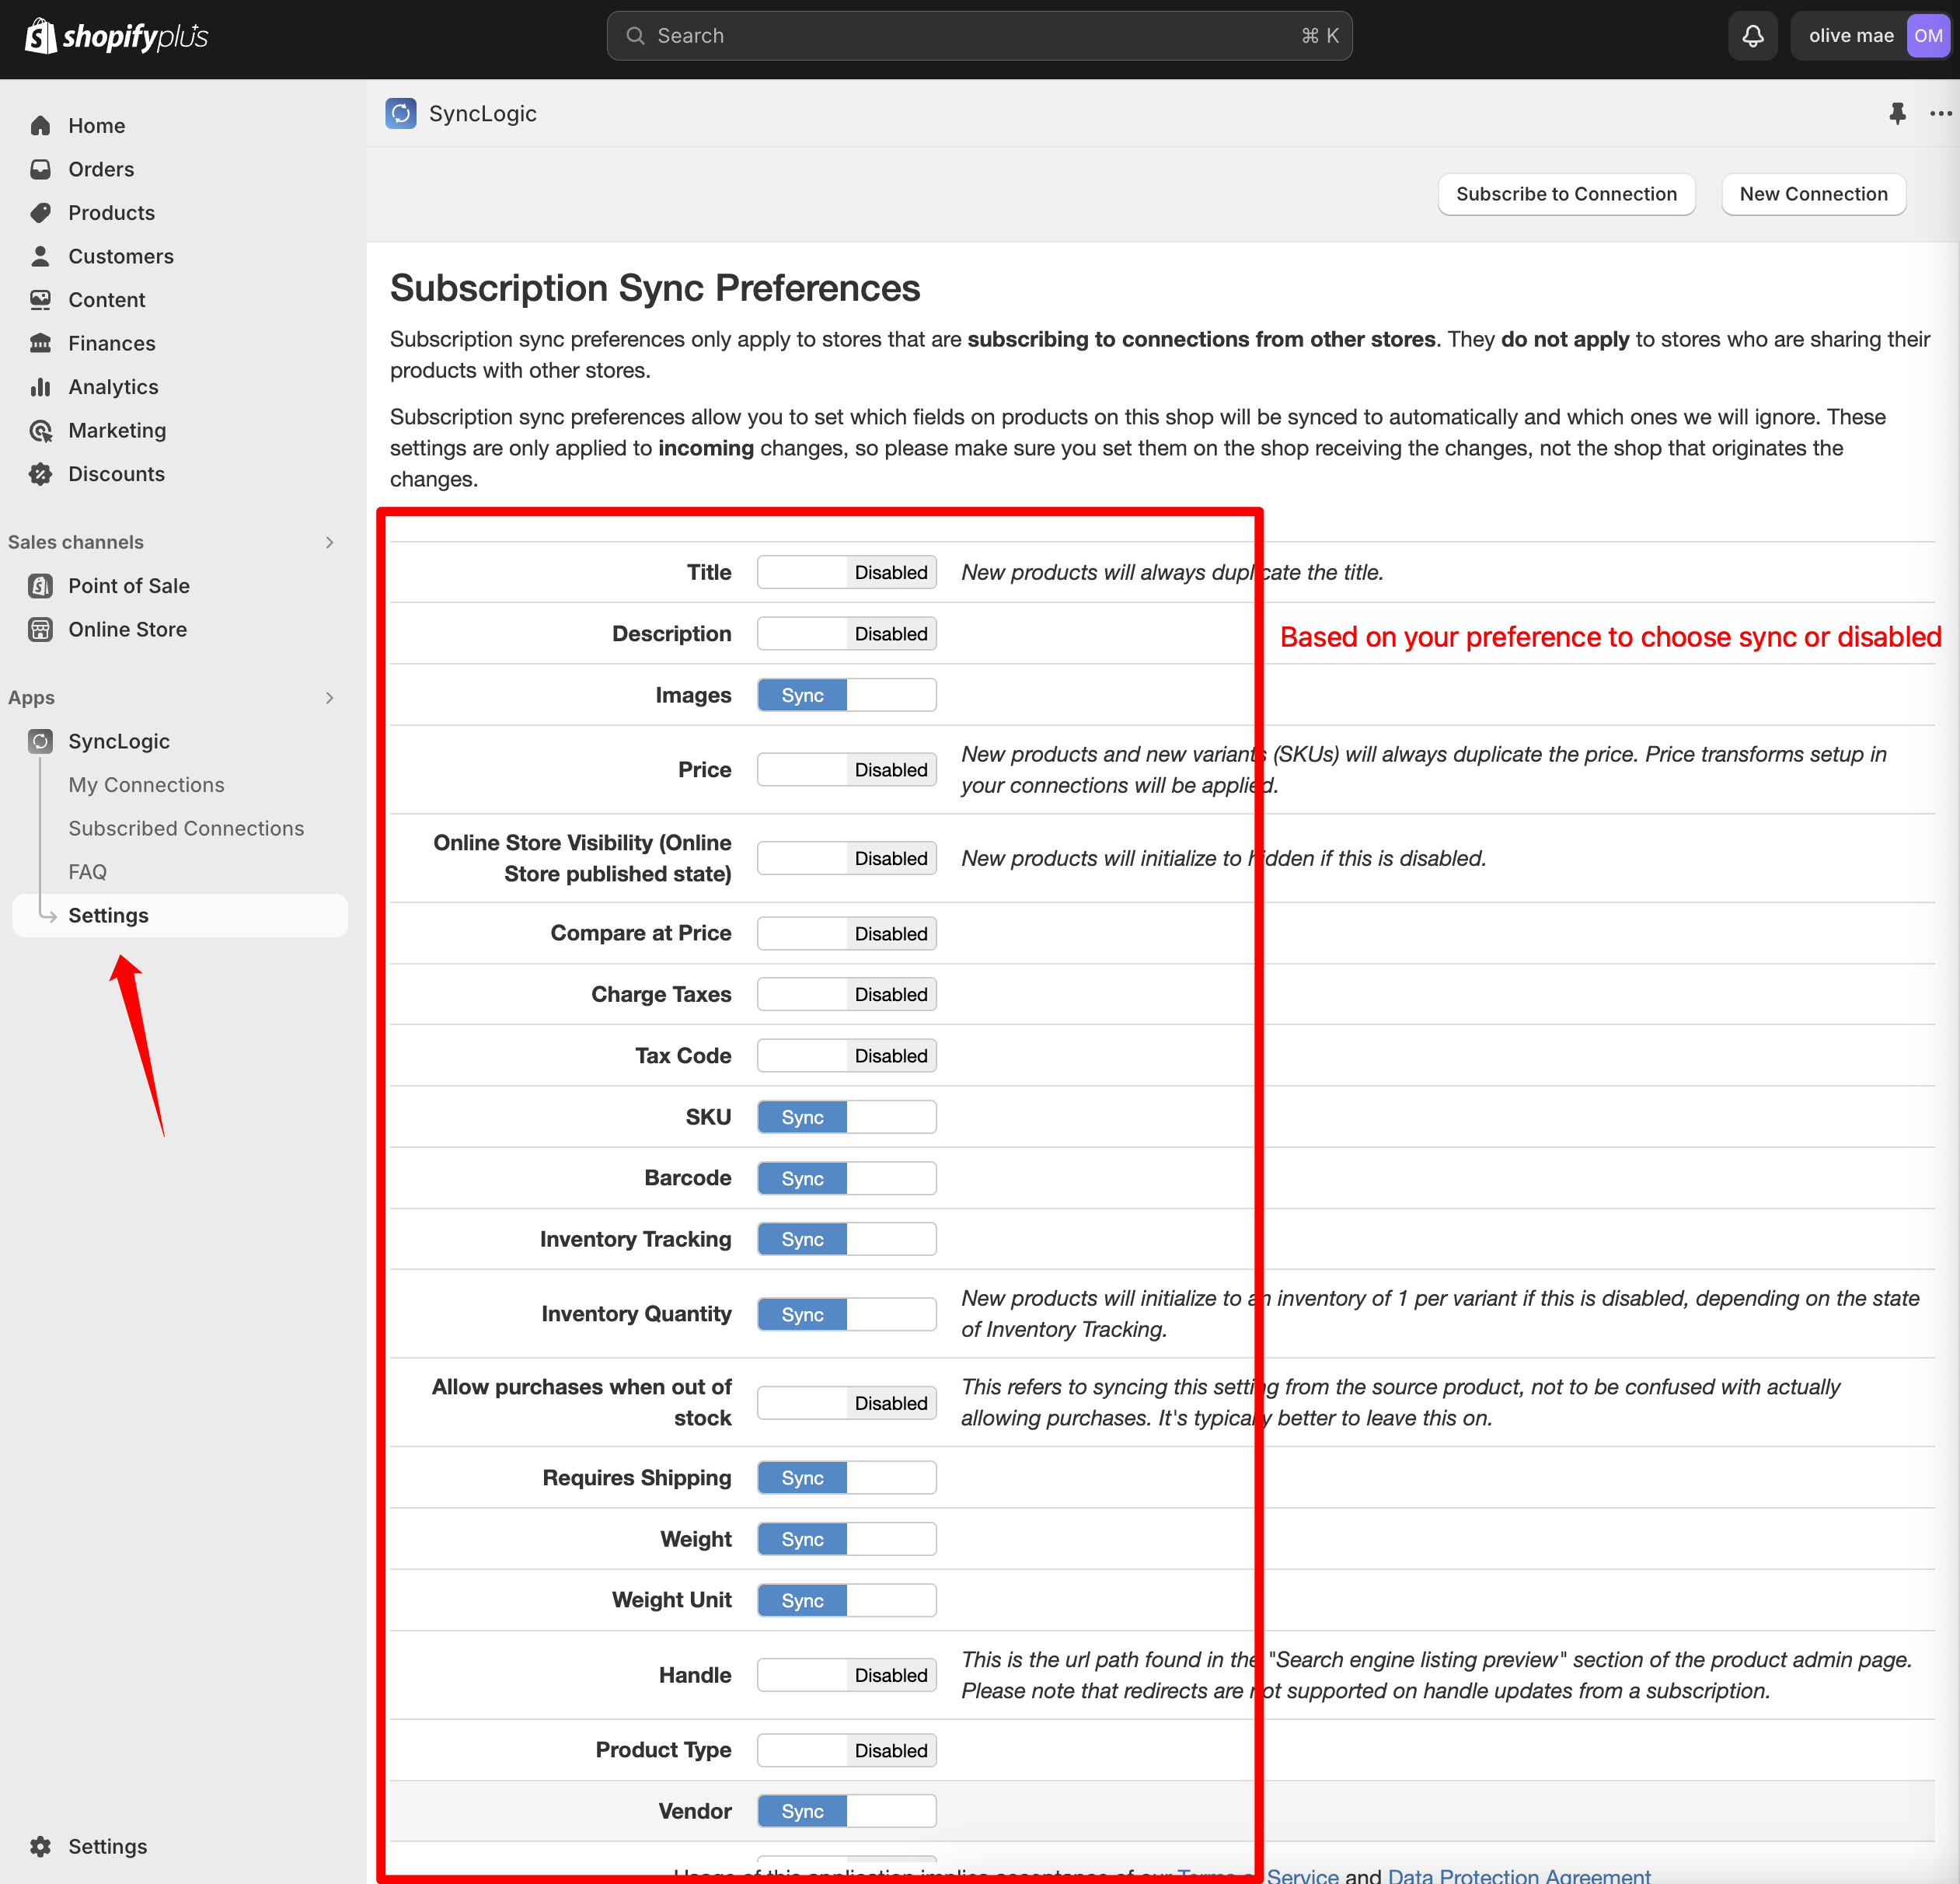Open Subscribed Connections page
Screen dimensions: 1960x1884
pos(186,828)
